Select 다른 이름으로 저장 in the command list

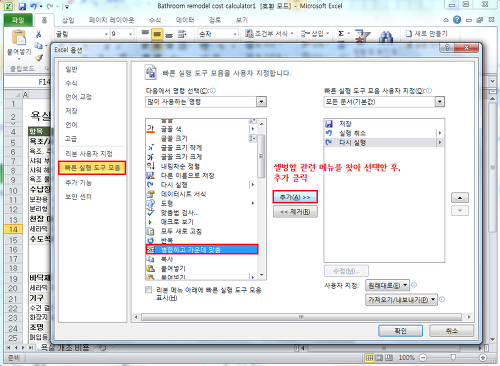click(202, 175)
